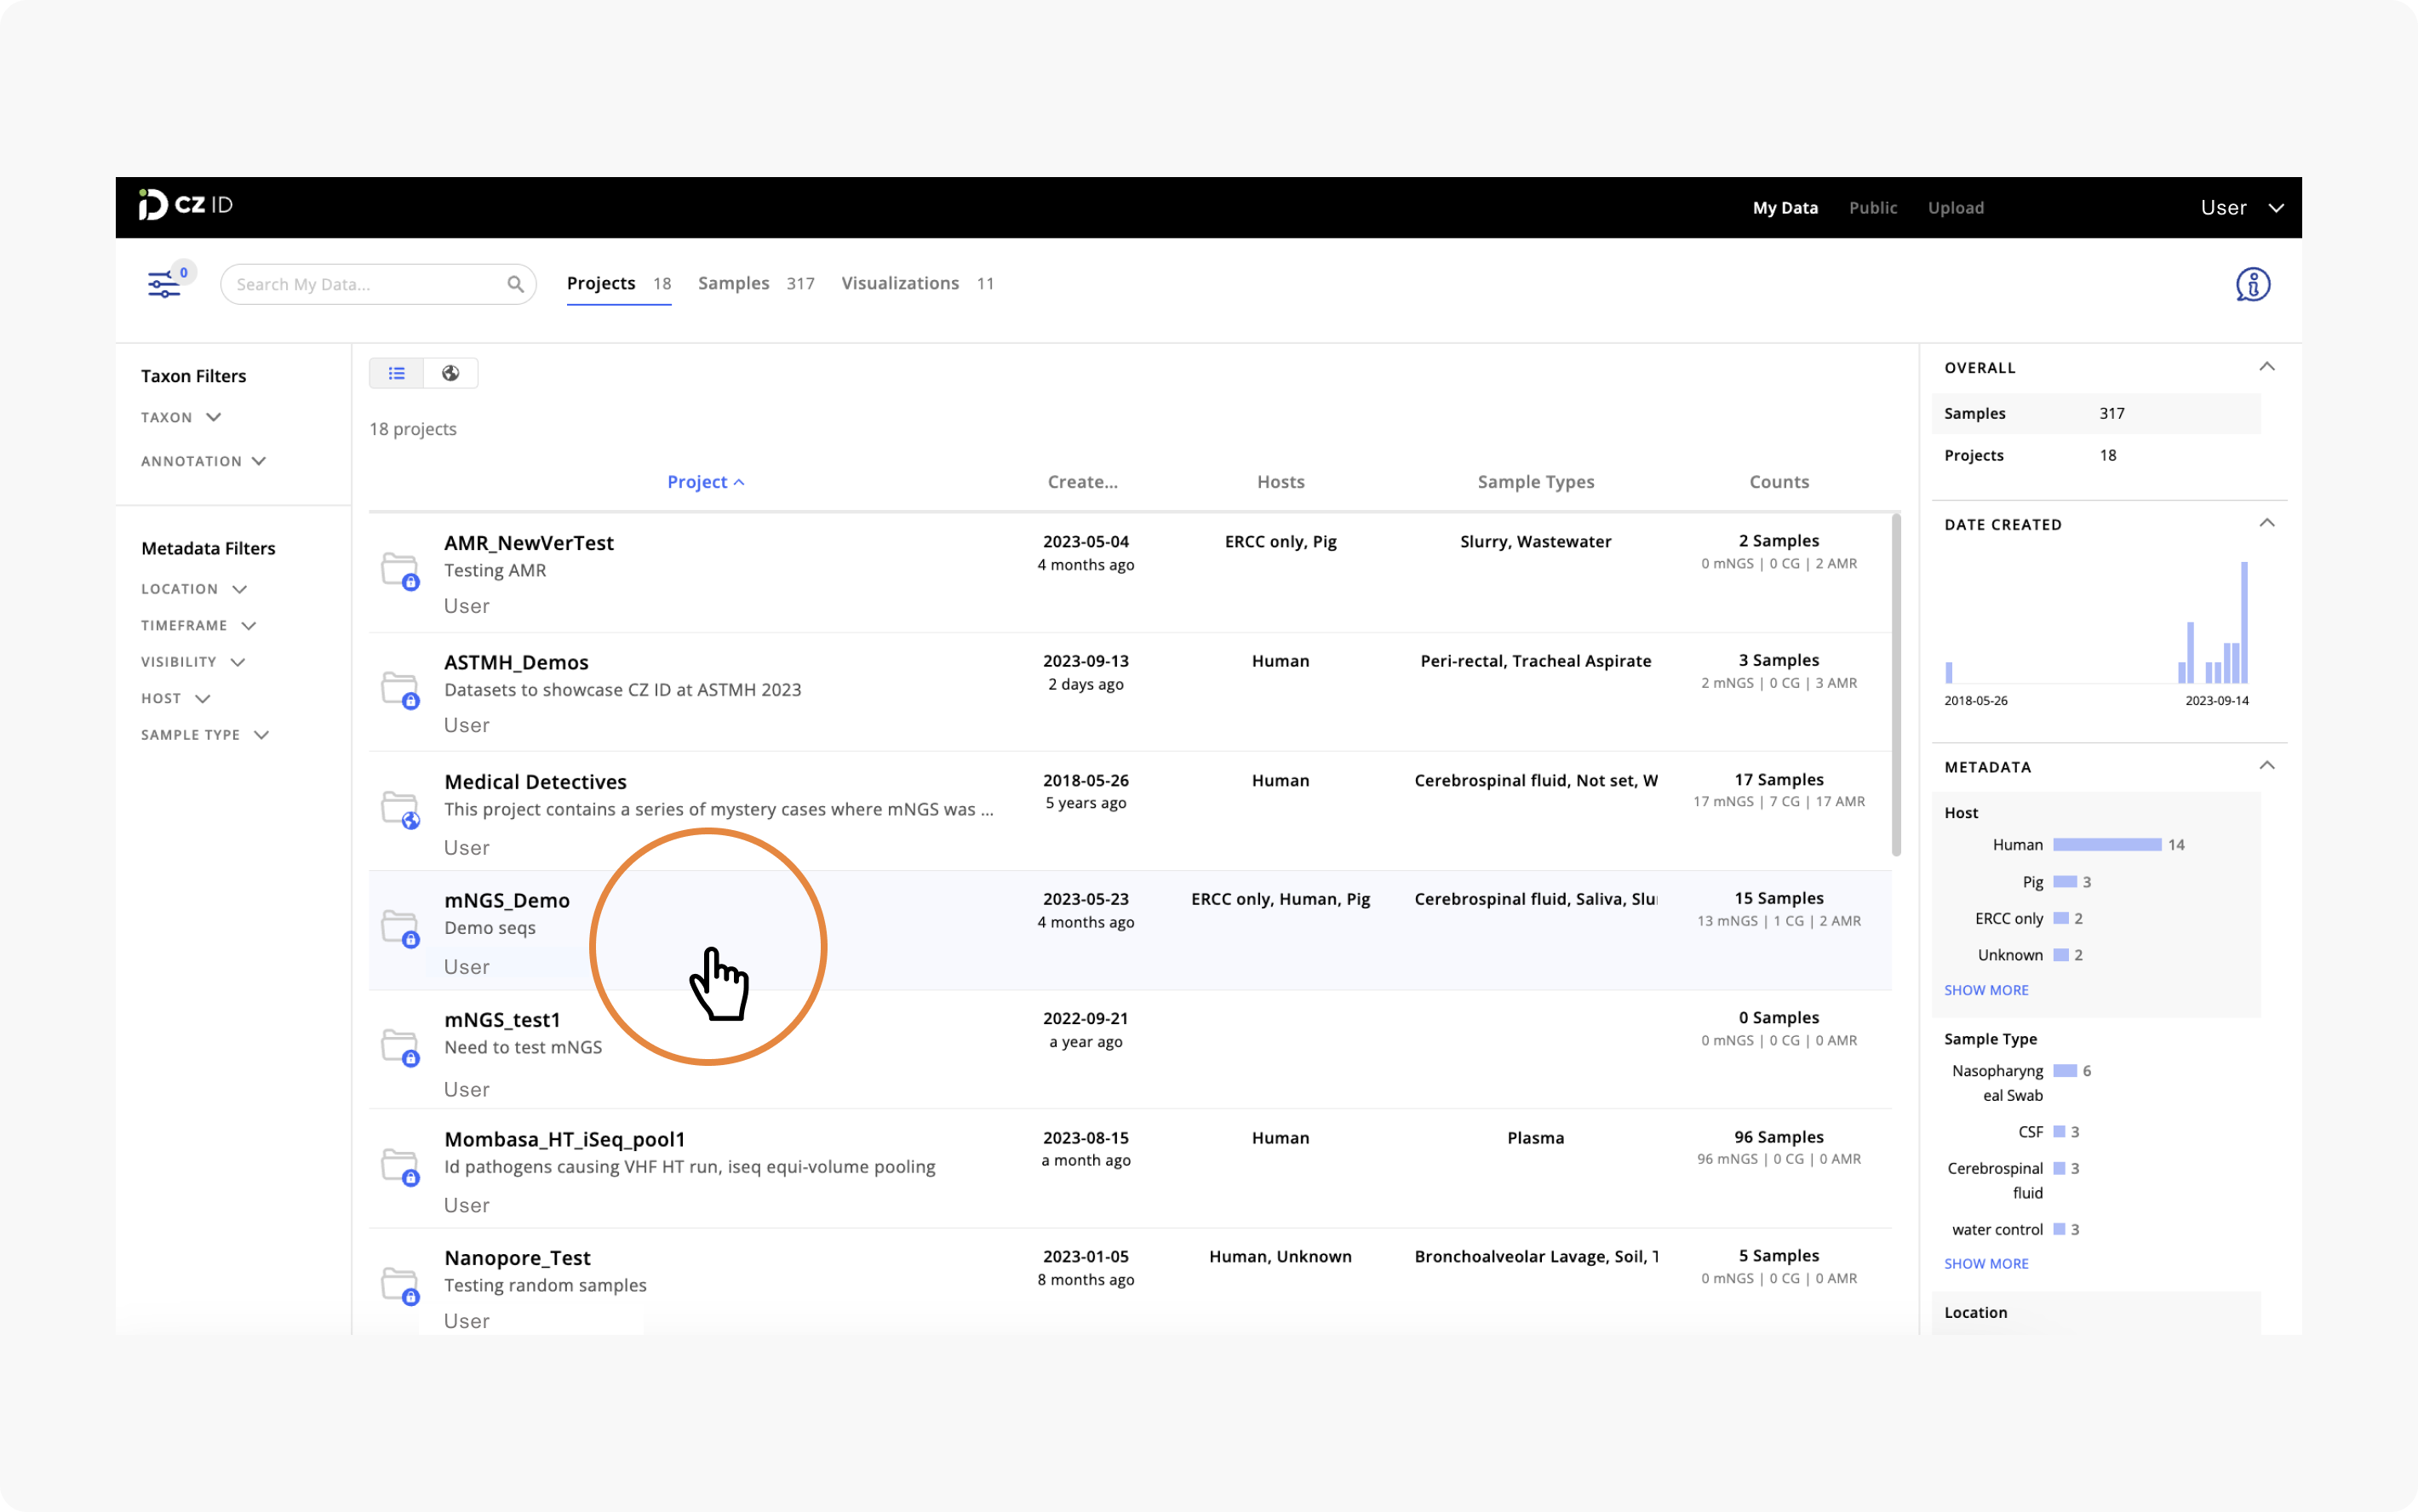Open the Nanopore_Test project
Image resolution: width=2418 pixels, height=1512 pixels.
point(517,1258)
